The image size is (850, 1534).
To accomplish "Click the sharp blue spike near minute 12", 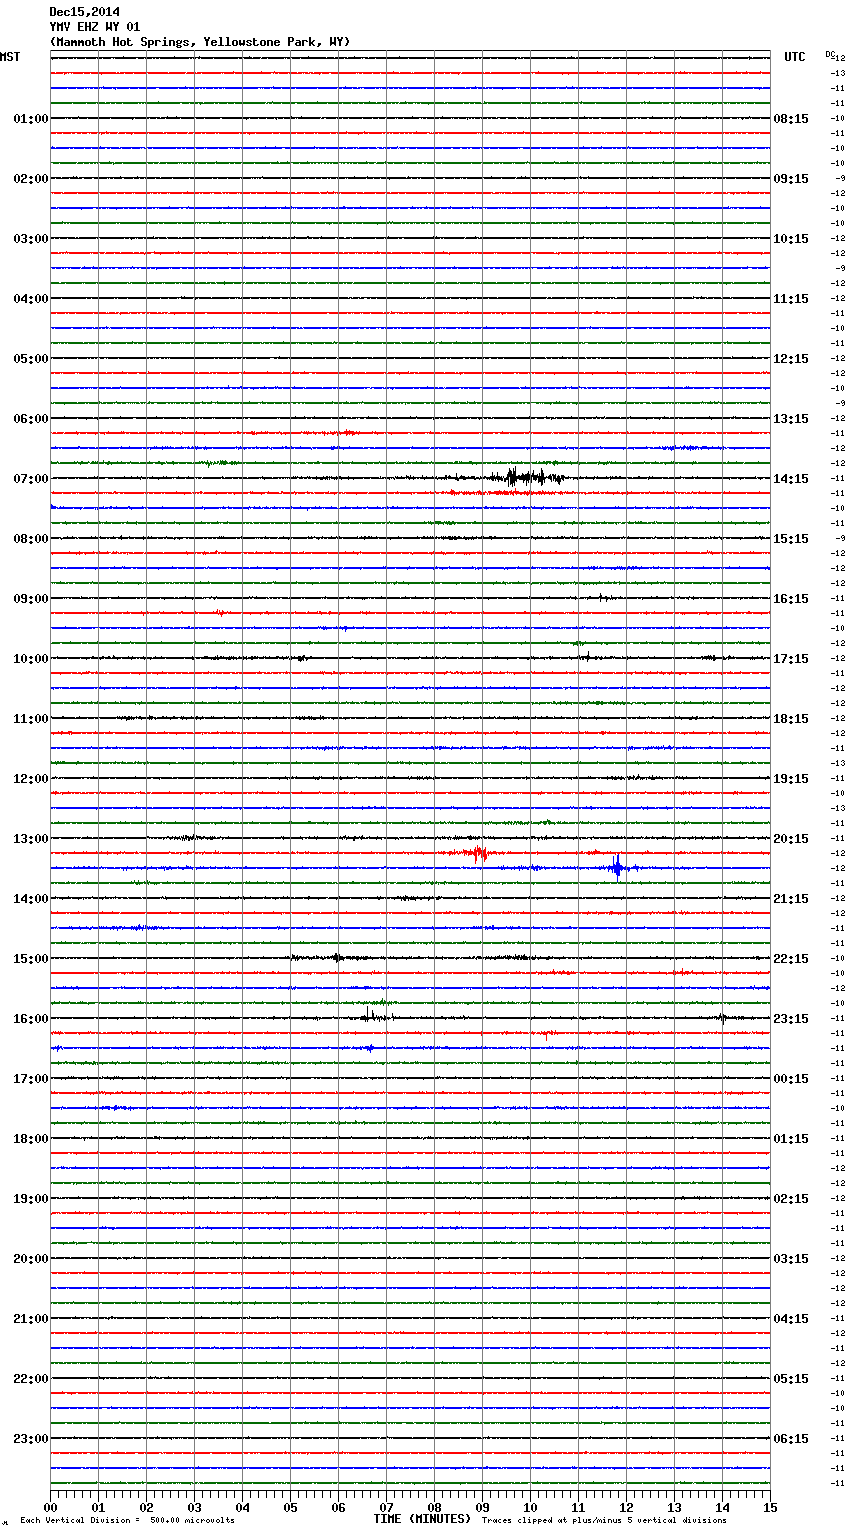I will (x=618, y=867).
